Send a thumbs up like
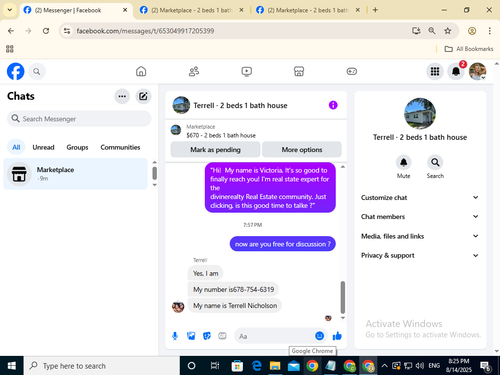The width and height of the screenshot is (500, 375). click(x=337, y=336)
